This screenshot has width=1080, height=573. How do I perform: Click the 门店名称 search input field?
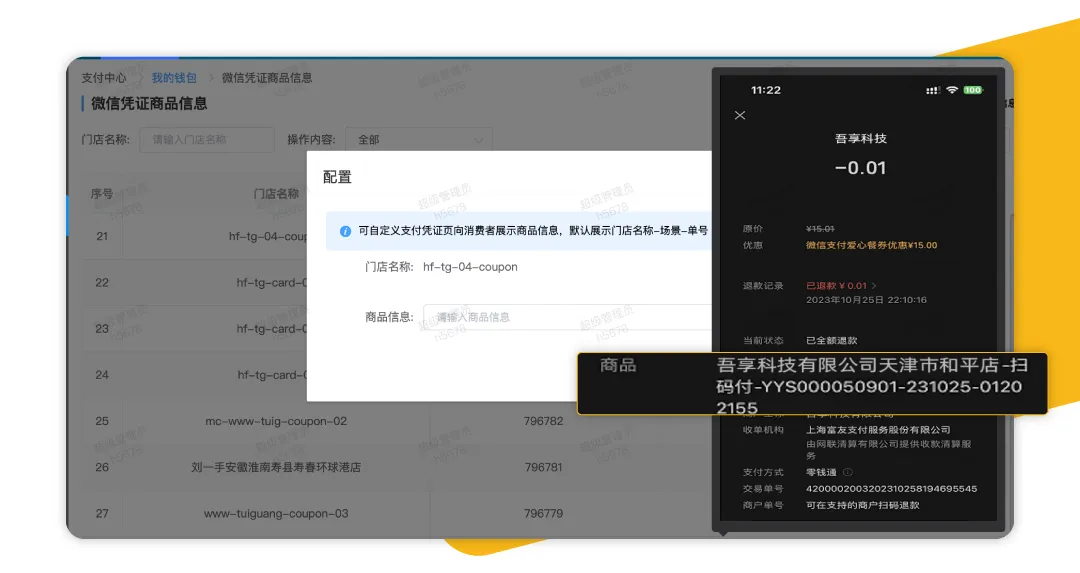[207, 140]
